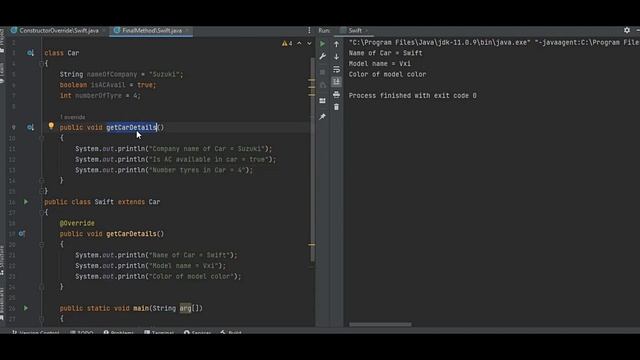Click fold end marker at line 14
Screen dimensions: 640x360
tap(42, 180)
